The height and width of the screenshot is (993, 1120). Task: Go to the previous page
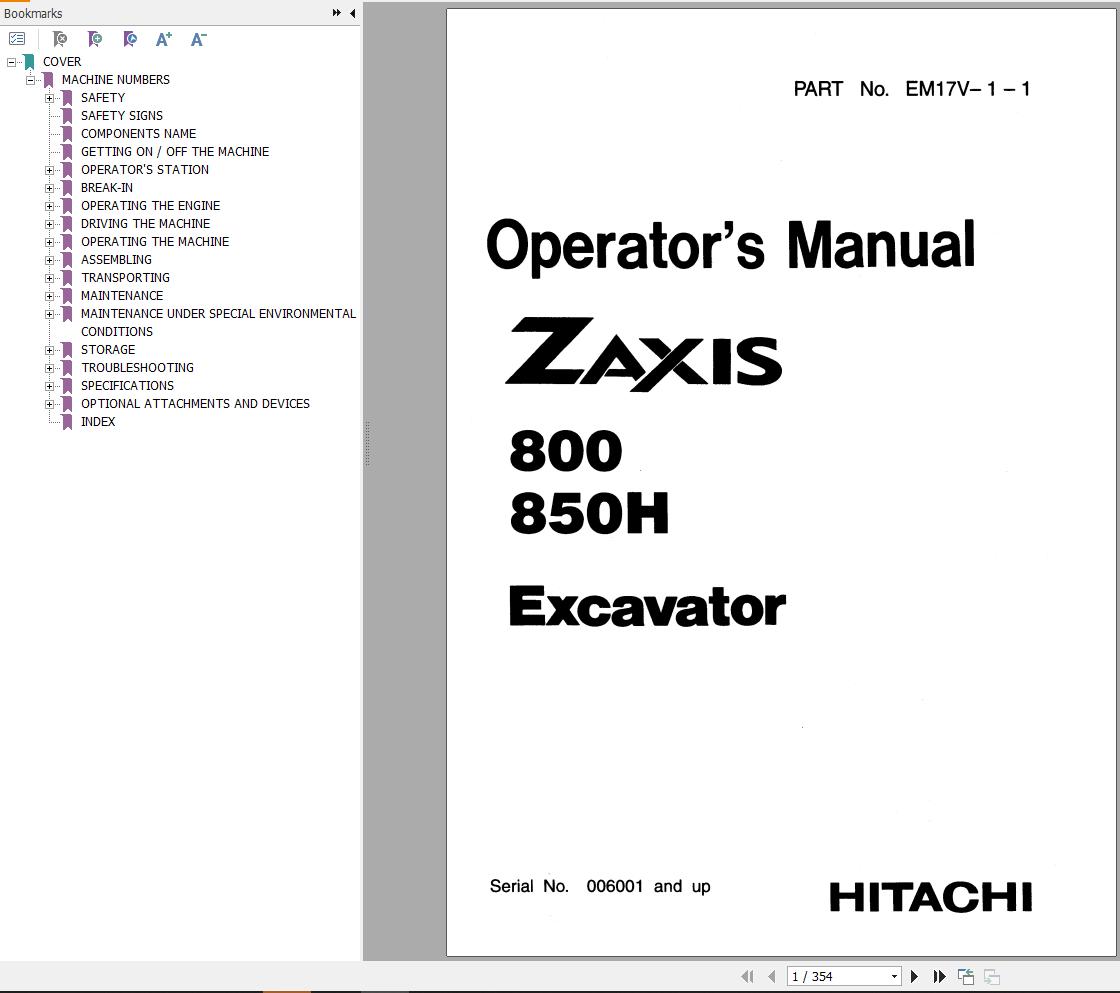[x=771, y=976]
